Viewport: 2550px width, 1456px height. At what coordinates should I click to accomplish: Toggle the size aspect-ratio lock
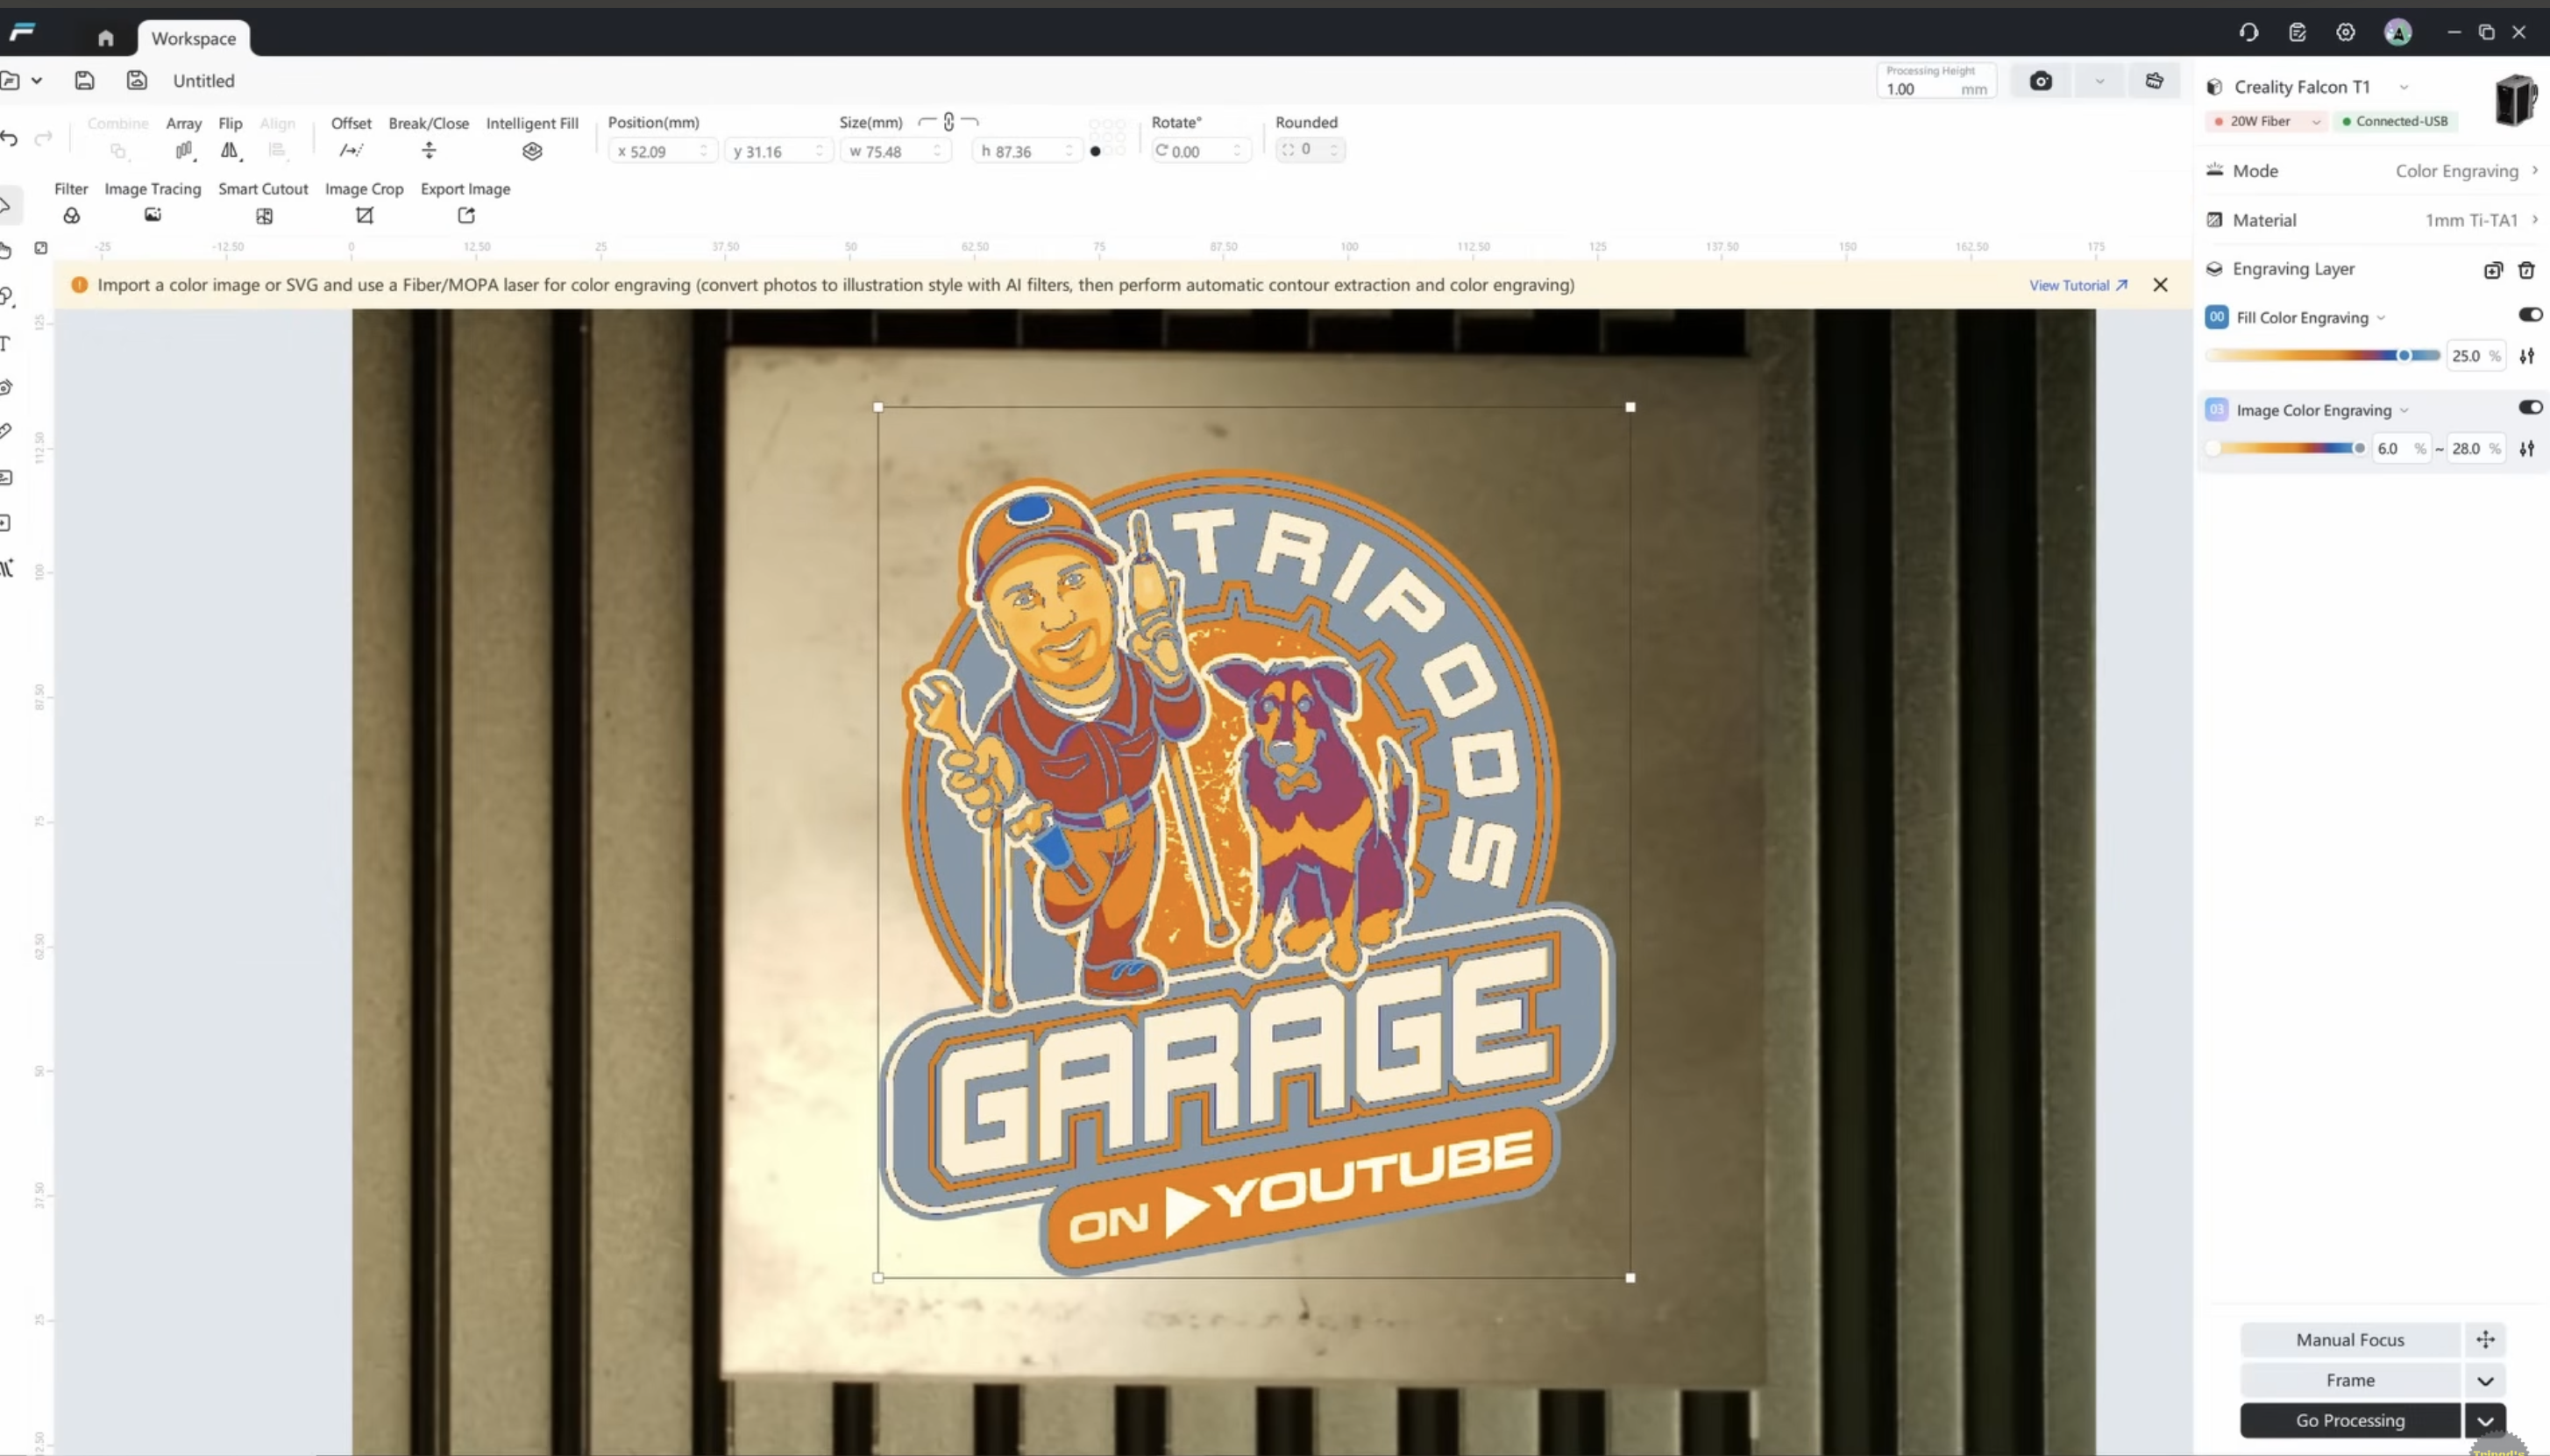click(948, 122)
